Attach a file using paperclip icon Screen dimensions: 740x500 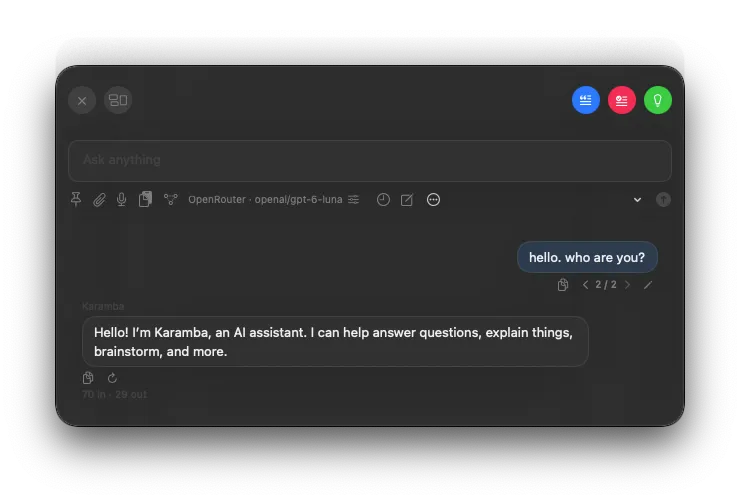[x=99, y=200]
